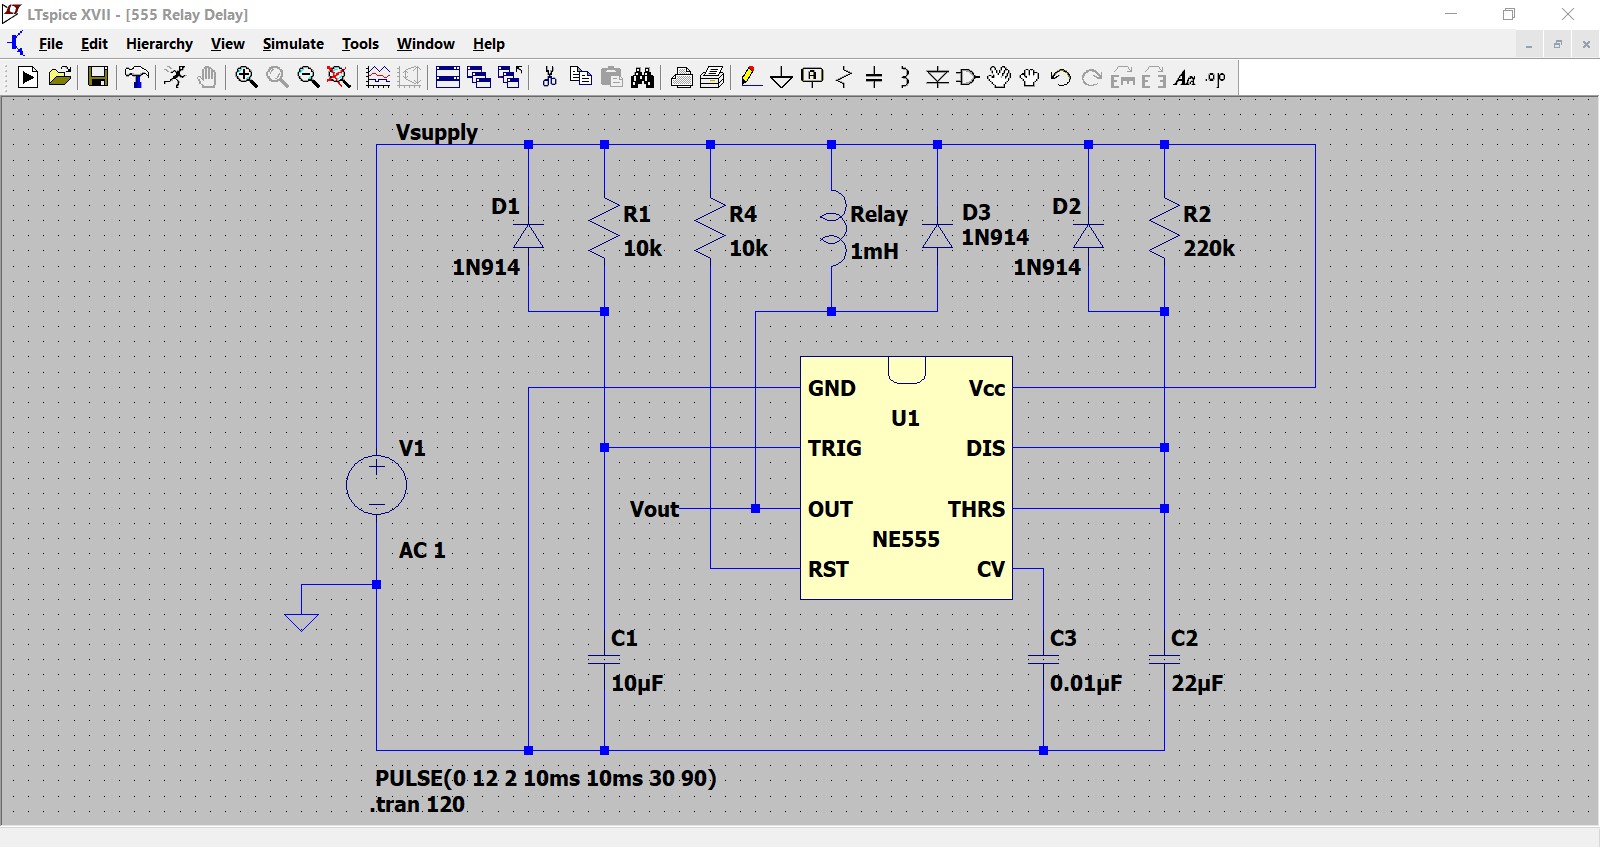1600x847 pixels.
Task: Undo the last action
Action: (1061, 77)
